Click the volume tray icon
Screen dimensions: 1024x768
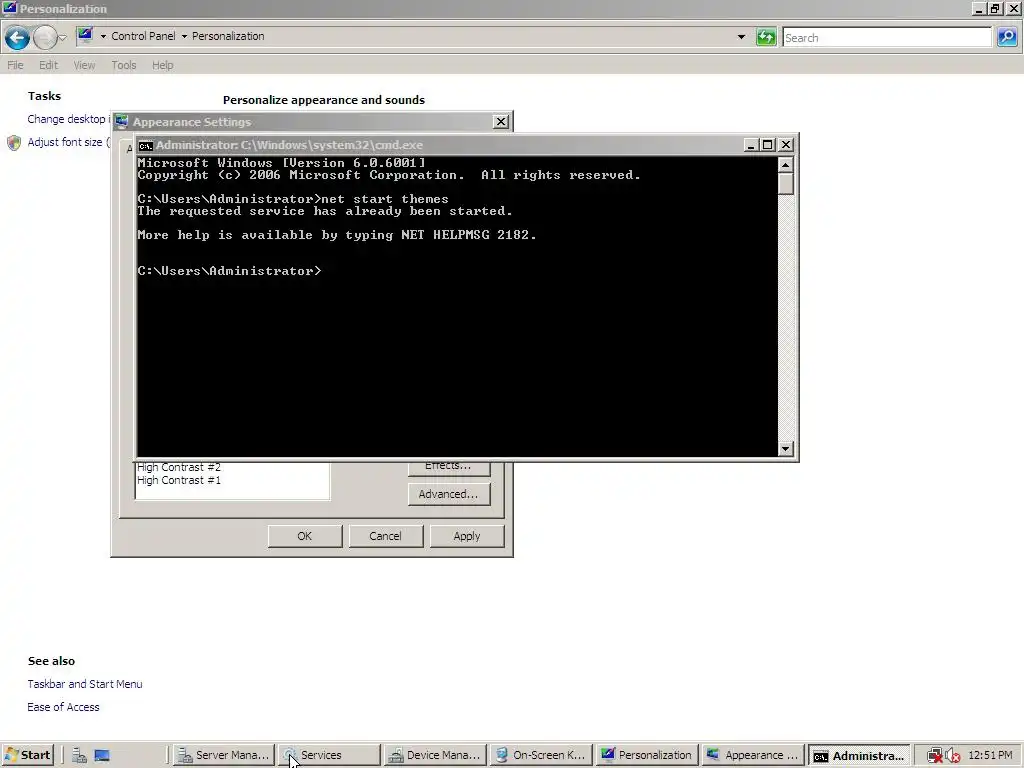[953, 756]
